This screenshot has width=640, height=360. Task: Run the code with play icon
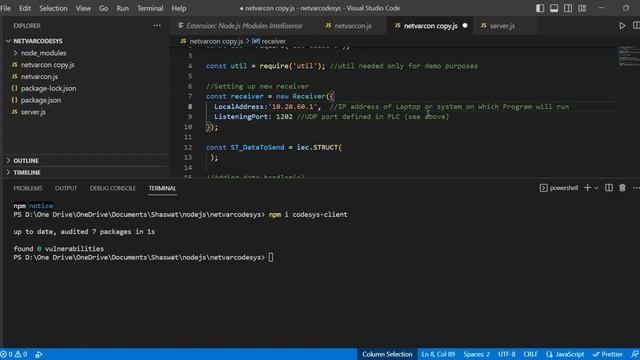[622, 26]
